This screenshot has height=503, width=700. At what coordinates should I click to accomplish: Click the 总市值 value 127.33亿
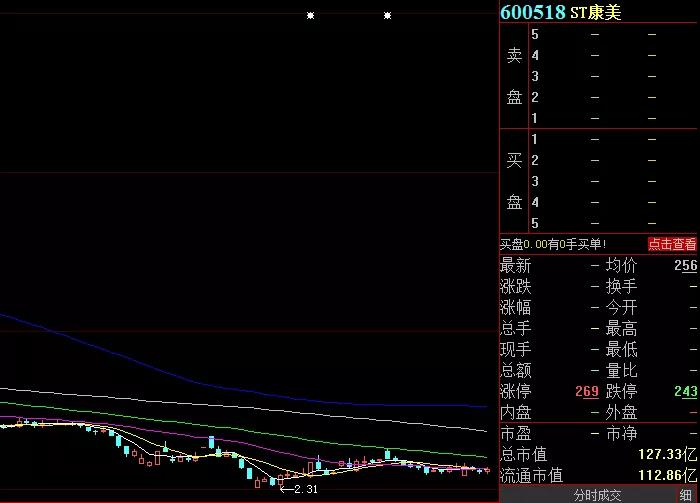tap(667, 455)
